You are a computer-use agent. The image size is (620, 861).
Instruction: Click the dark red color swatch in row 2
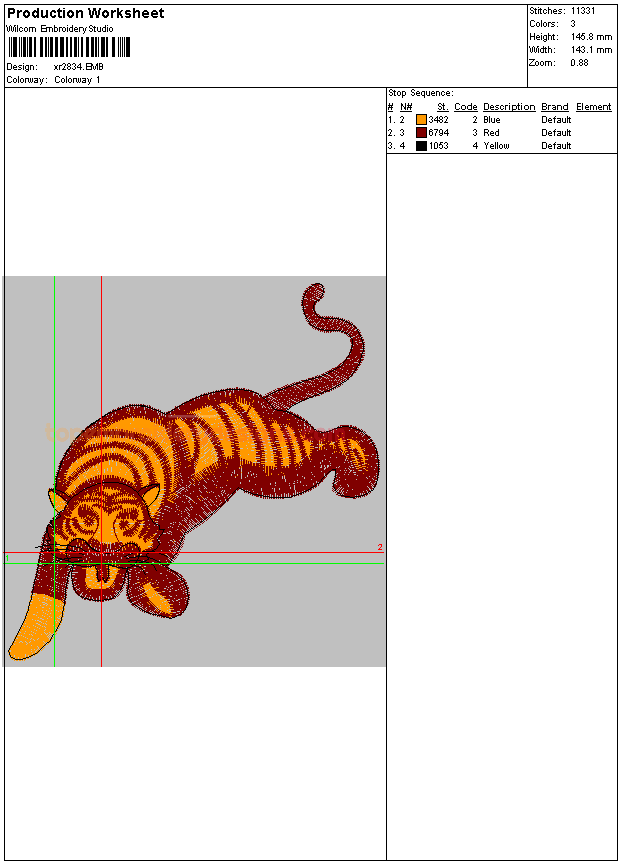(421, 133)
